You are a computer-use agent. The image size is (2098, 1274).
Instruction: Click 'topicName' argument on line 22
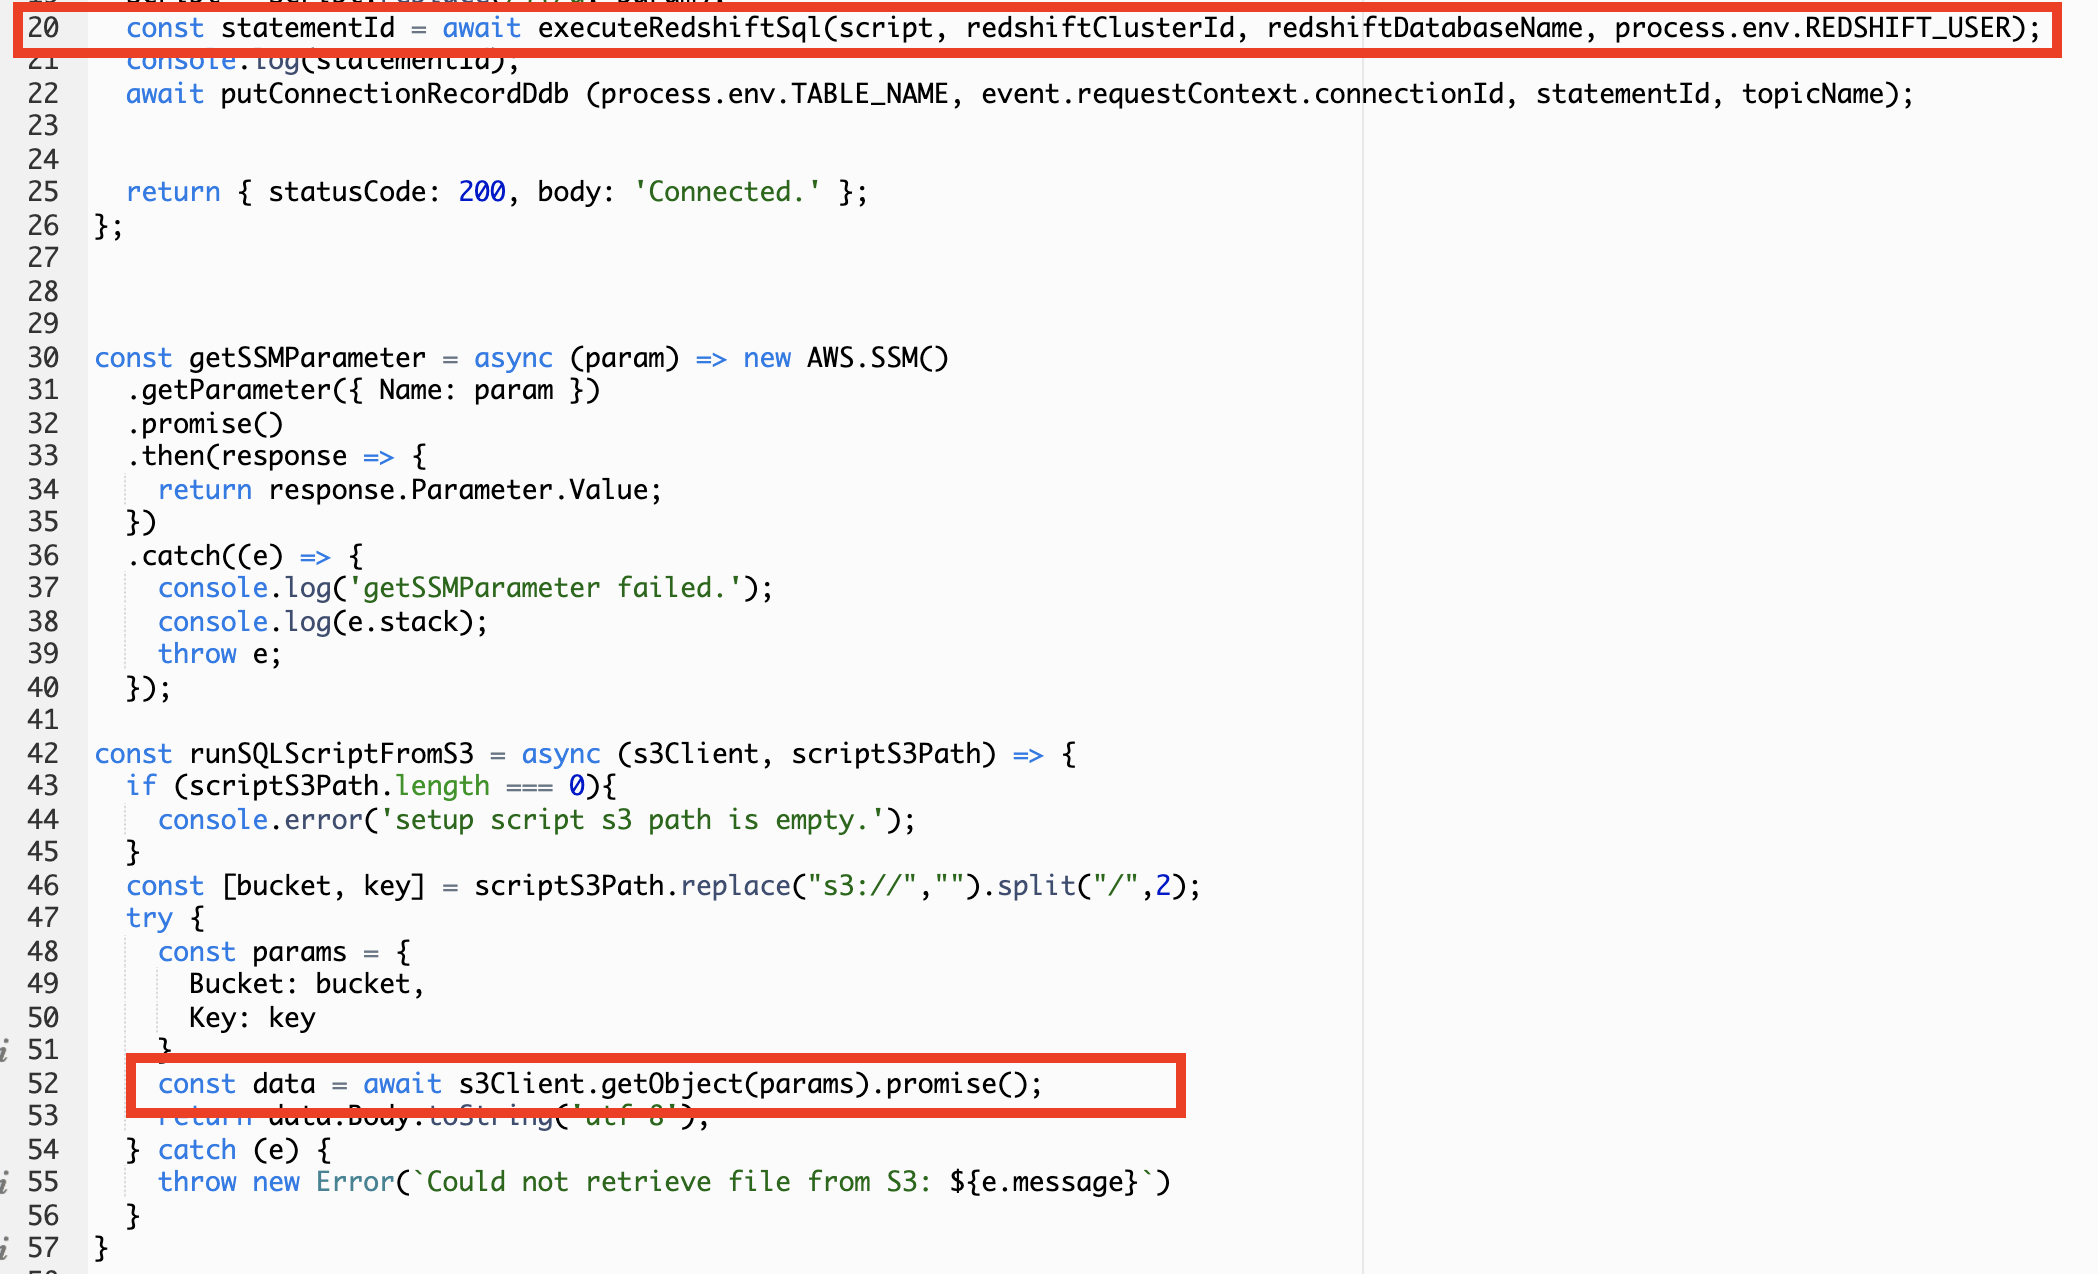coord(1813,93)
